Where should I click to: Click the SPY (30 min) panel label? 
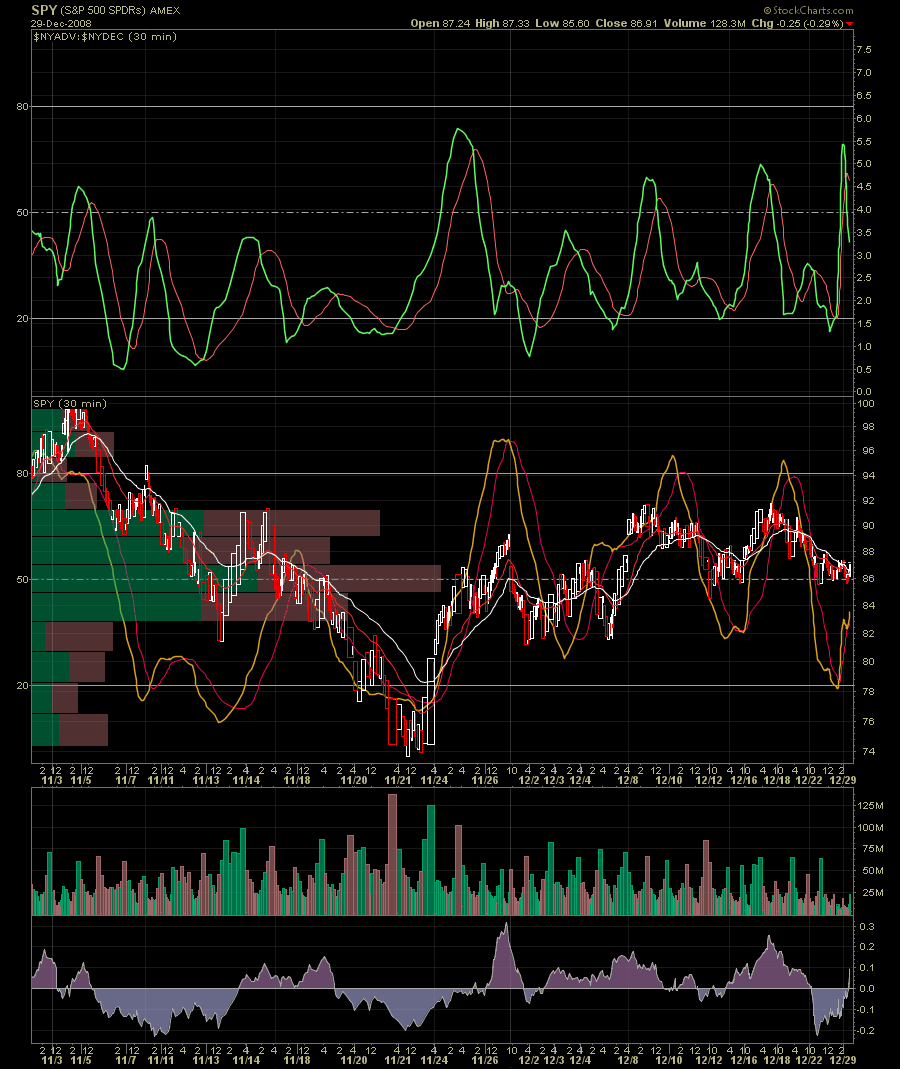tap(70, 404)
